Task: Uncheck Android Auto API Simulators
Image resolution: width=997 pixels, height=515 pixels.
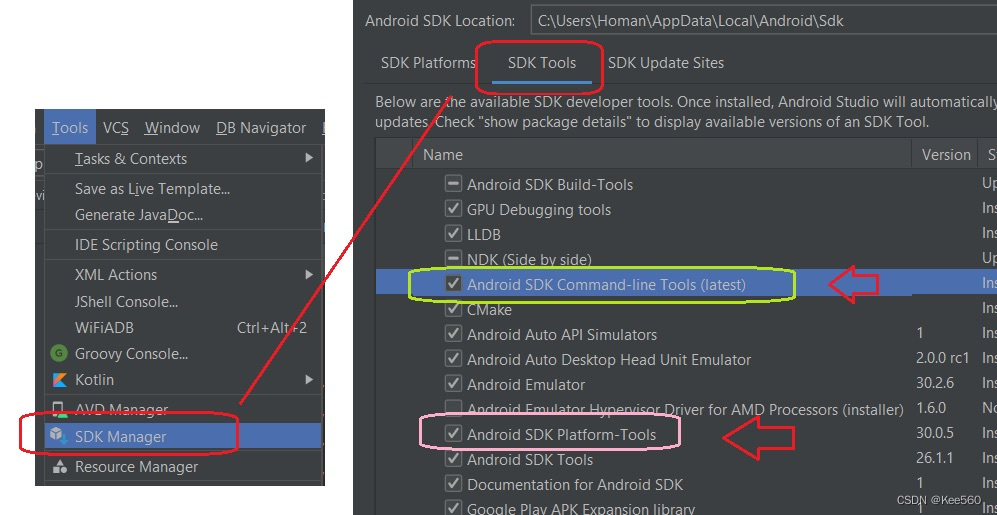Action: [453, 334]
